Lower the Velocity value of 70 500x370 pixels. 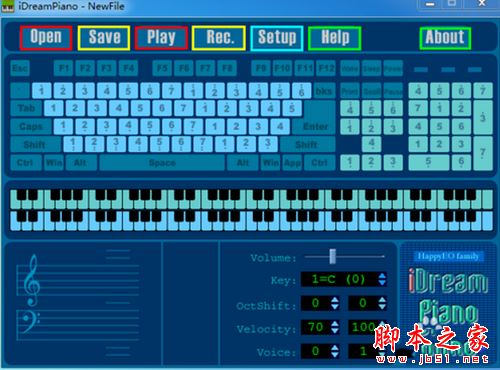tap(335, 330)
